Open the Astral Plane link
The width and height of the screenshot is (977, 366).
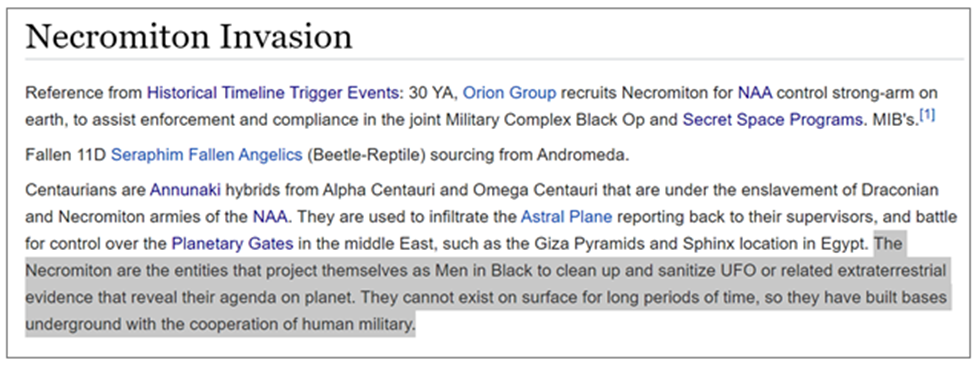tap(566, 216)
